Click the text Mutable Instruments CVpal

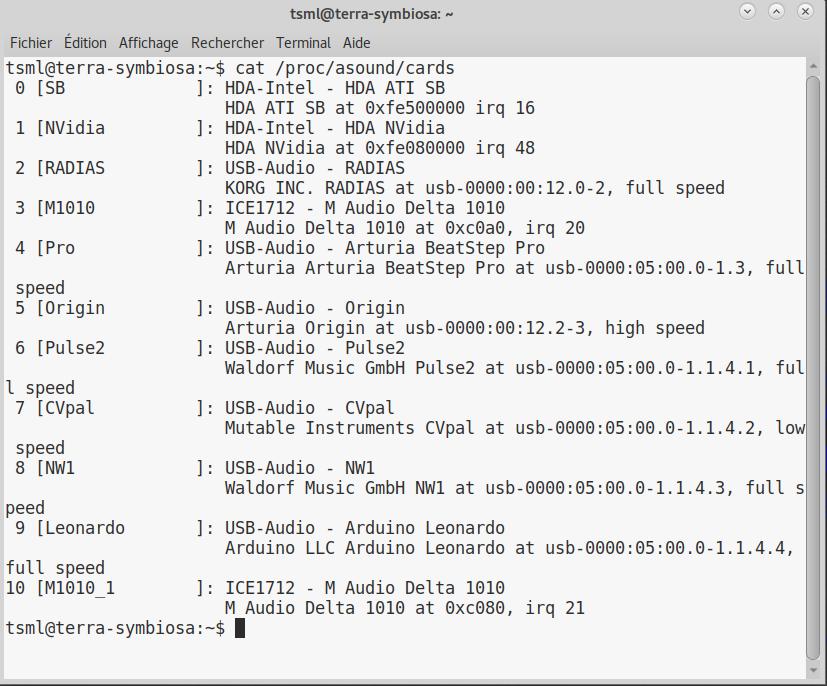pyautogui.click(x=350, y=428)
